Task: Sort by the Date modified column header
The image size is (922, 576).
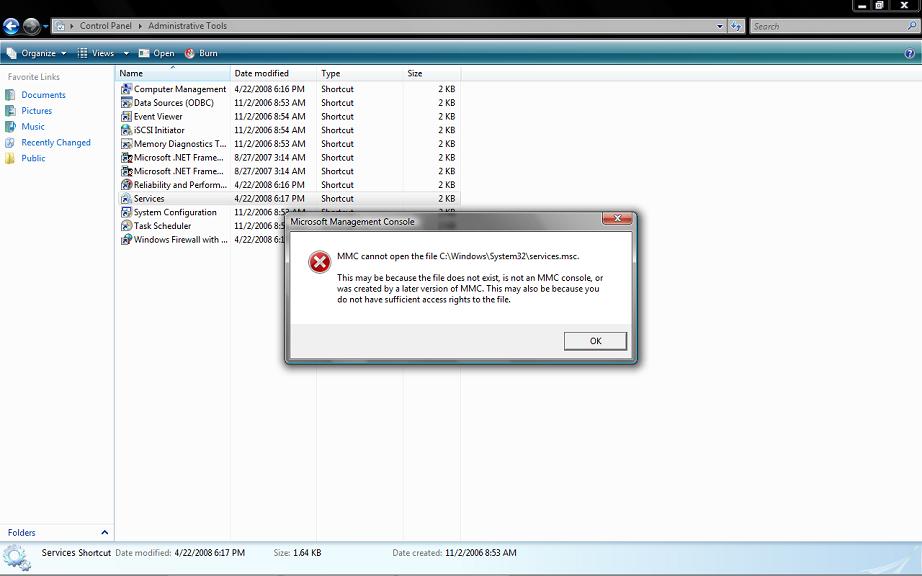Action: [273, 73]
